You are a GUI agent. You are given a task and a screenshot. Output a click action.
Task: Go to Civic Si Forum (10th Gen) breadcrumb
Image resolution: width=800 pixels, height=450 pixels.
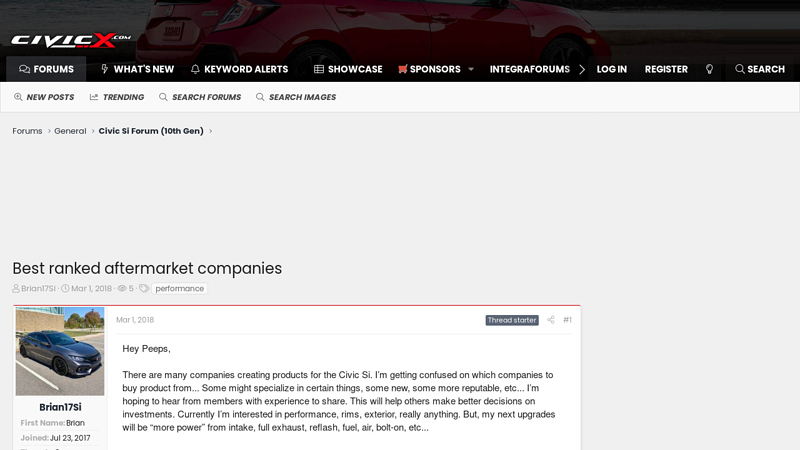point(151,131)
